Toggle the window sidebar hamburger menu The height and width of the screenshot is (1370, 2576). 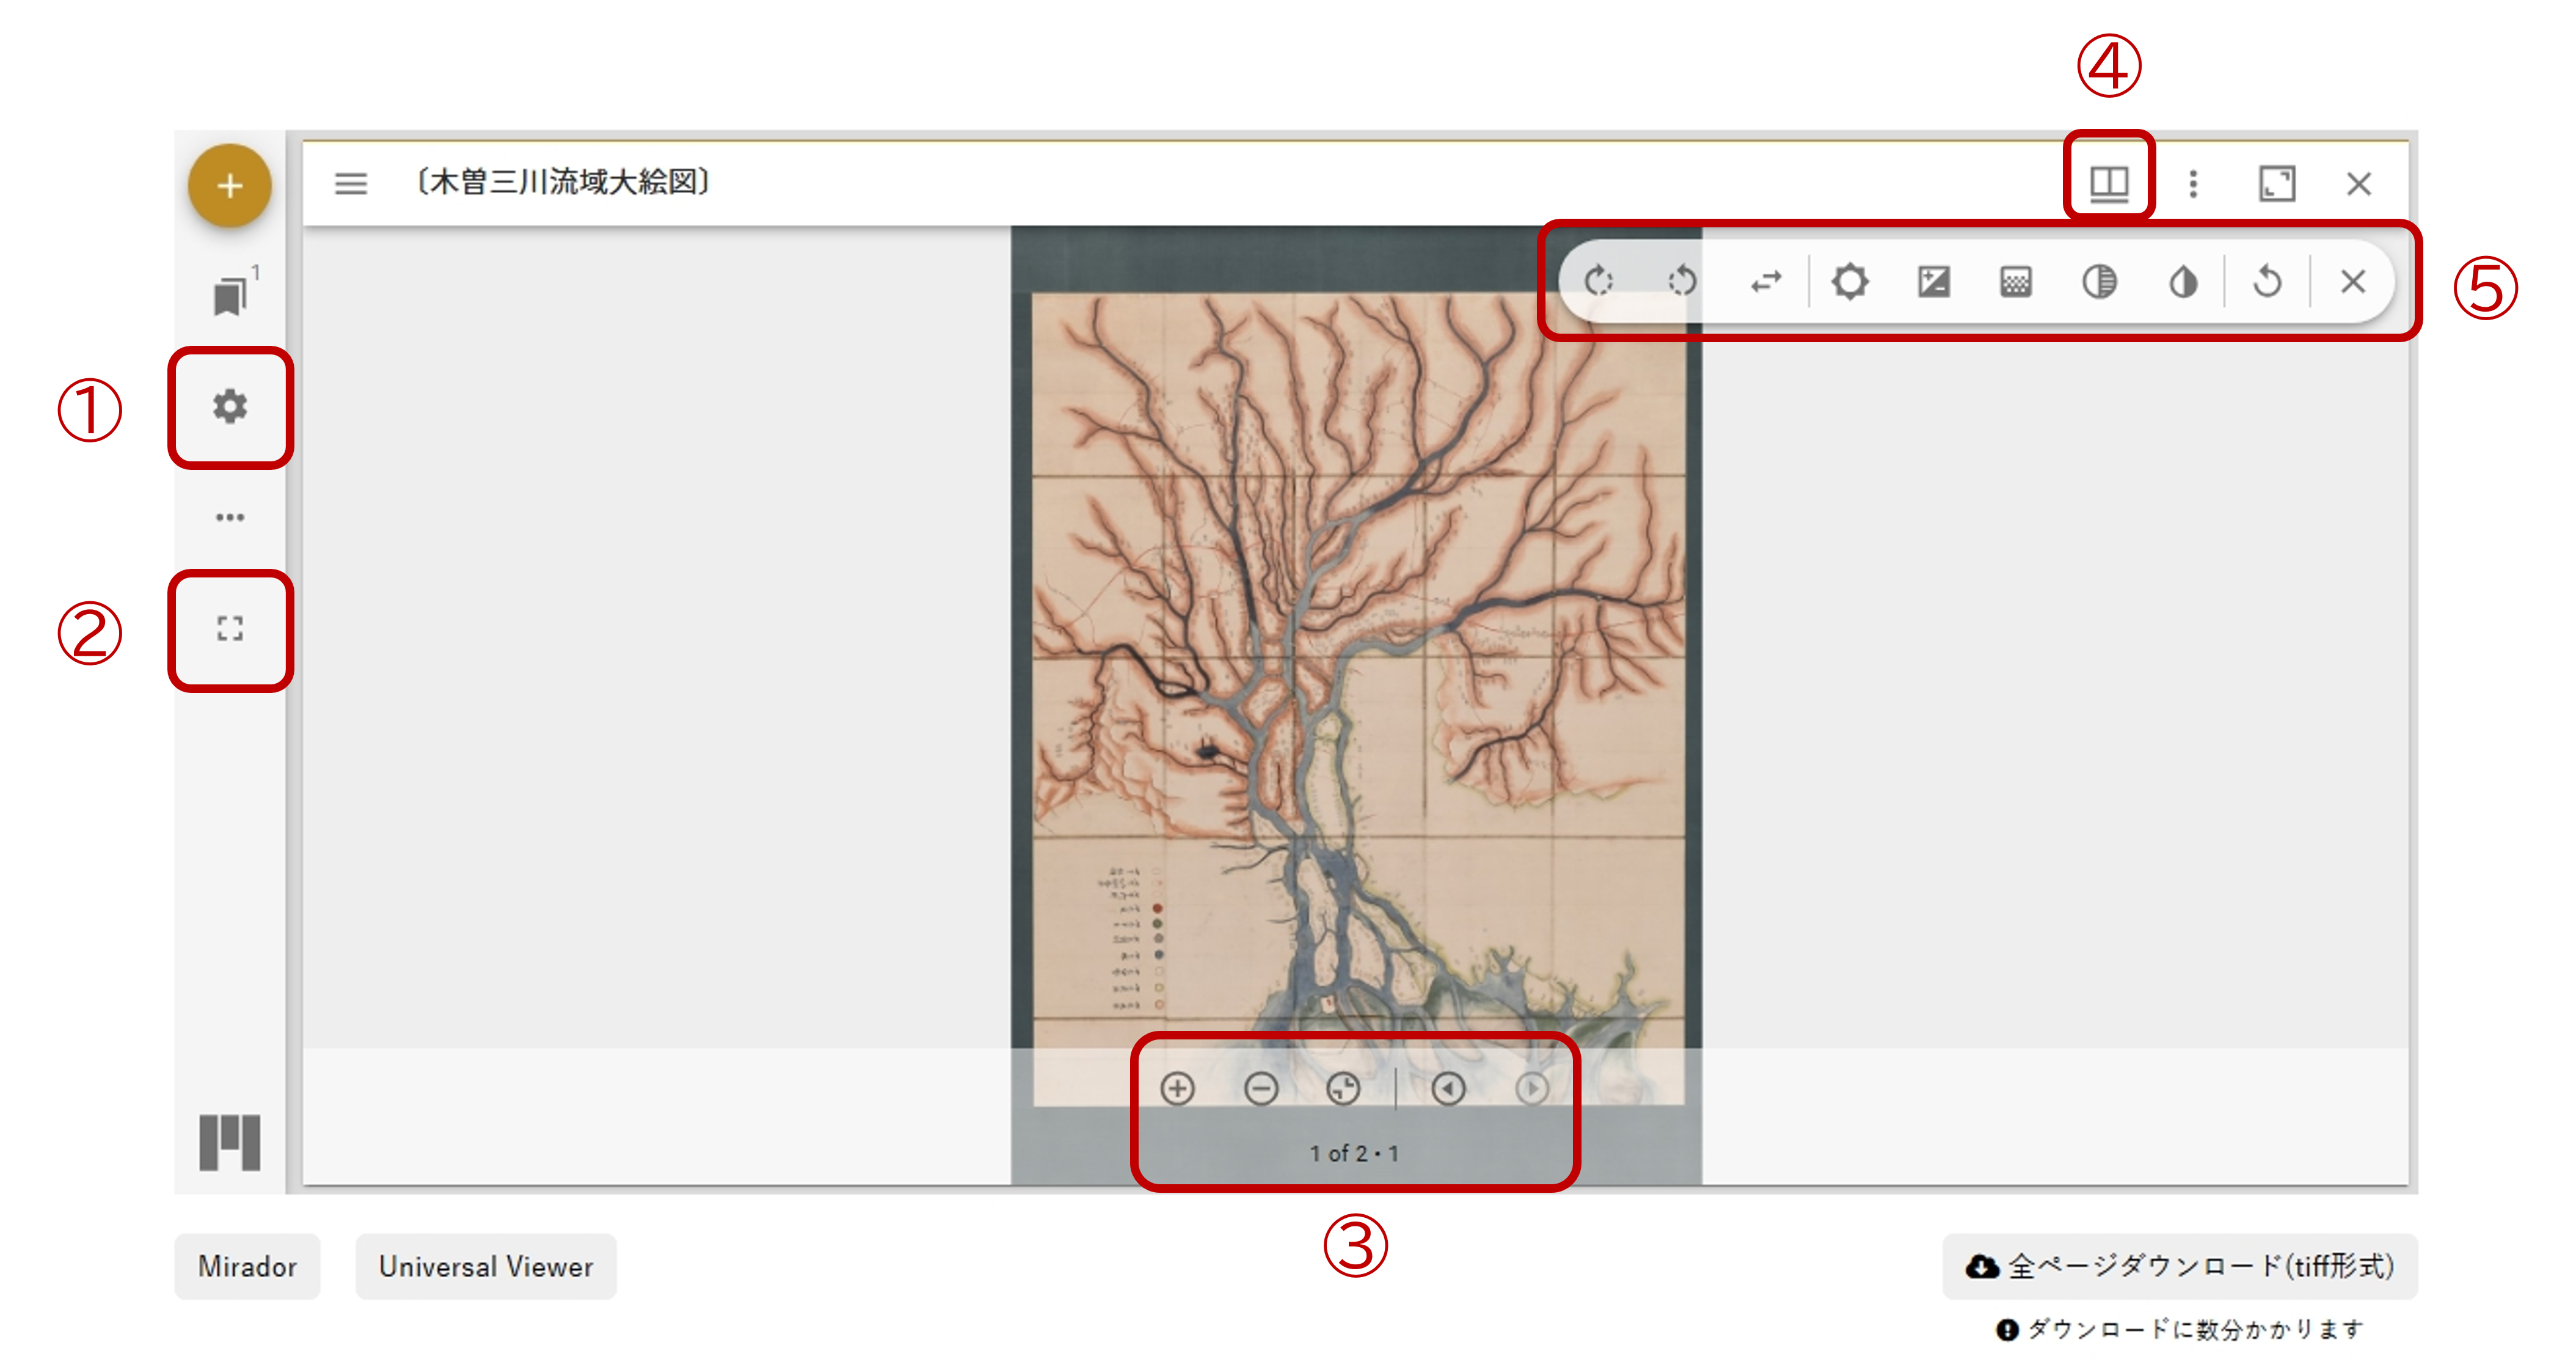[350, 183]
